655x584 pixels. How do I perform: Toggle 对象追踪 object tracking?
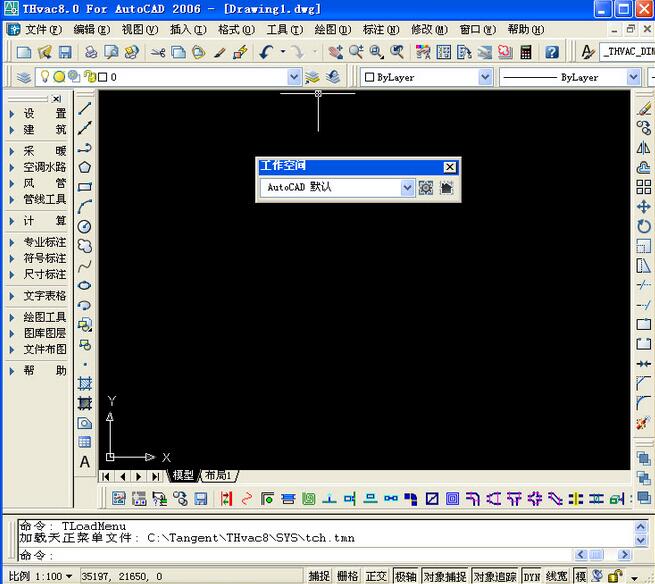pyautogui.click(x=495, y=576)
